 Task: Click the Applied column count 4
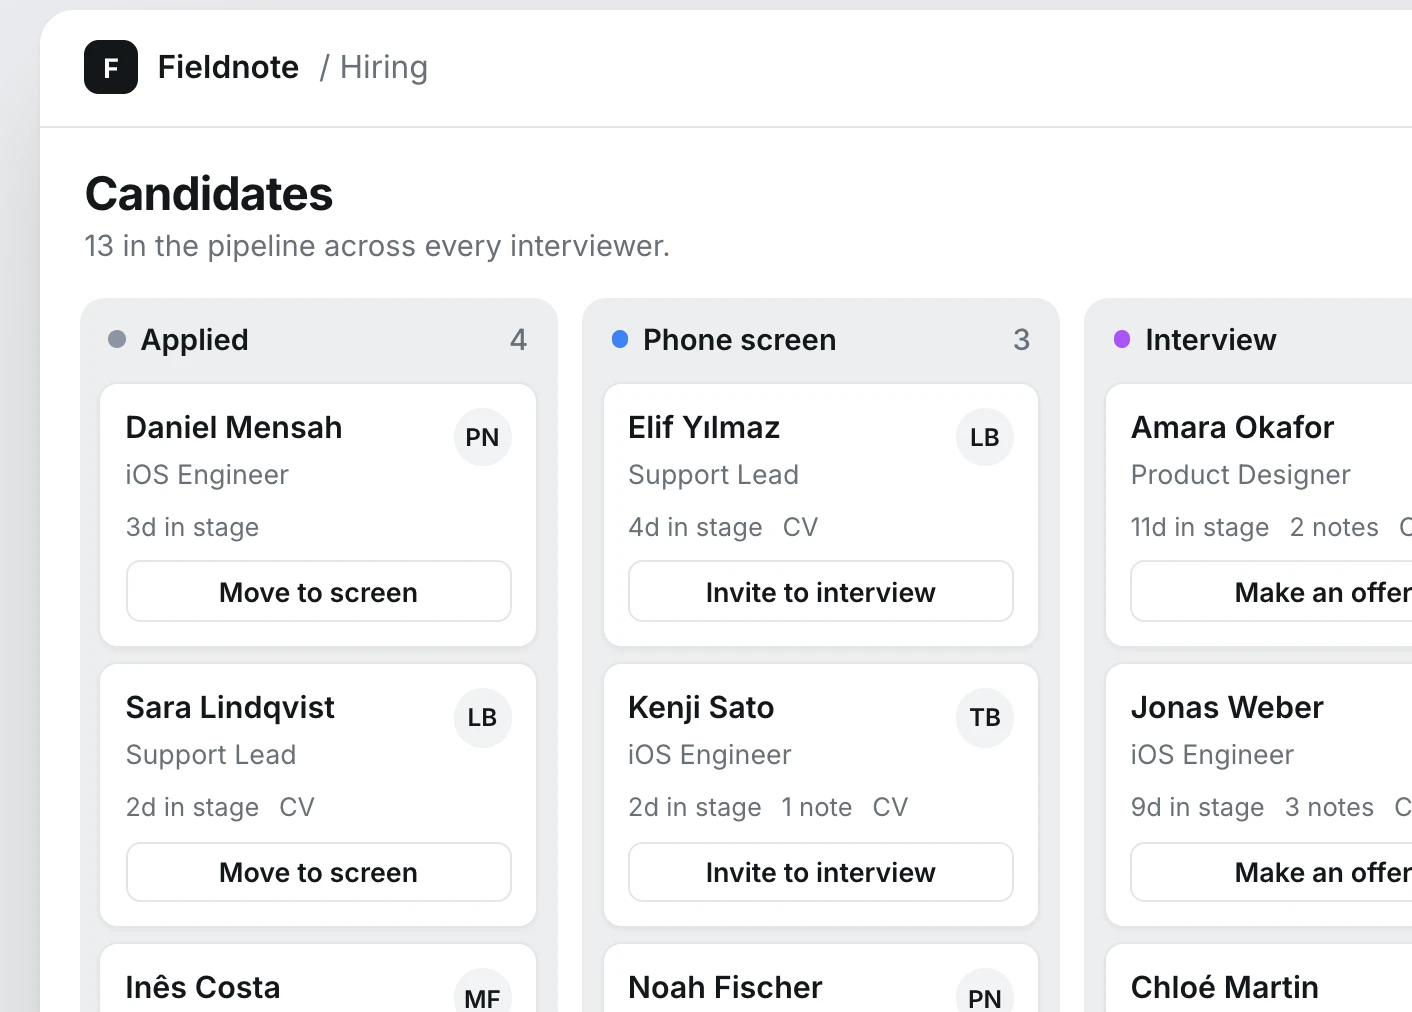(518, 340)
